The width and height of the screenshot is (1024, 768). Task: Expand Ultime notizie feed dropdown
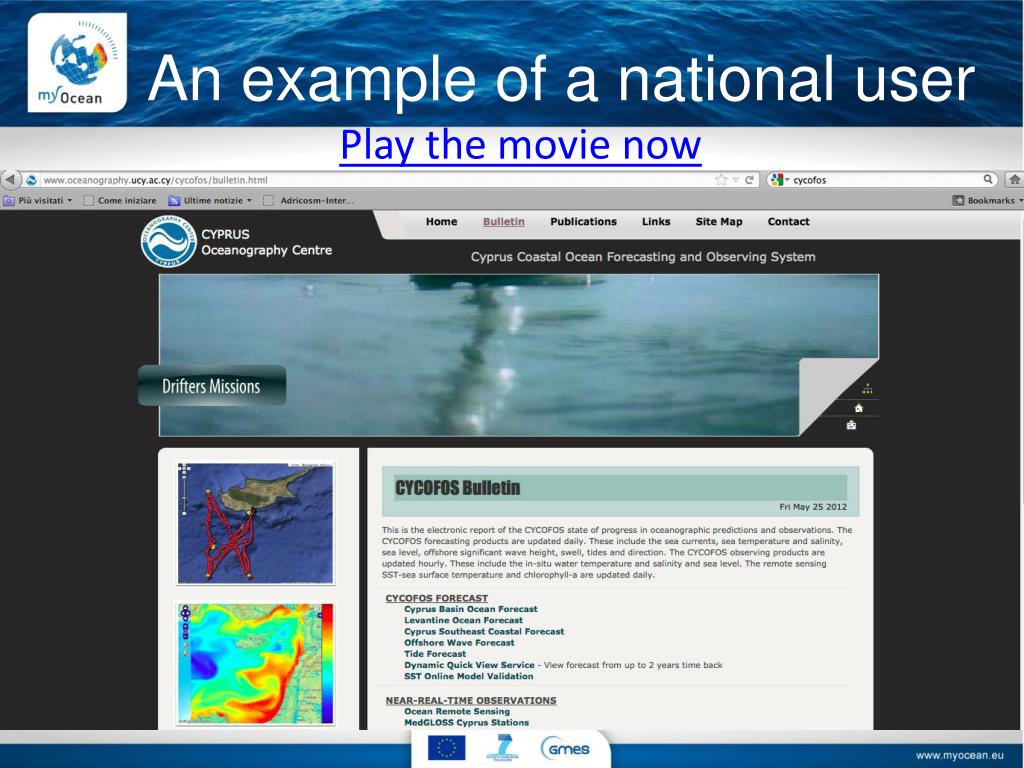[210, 200]
